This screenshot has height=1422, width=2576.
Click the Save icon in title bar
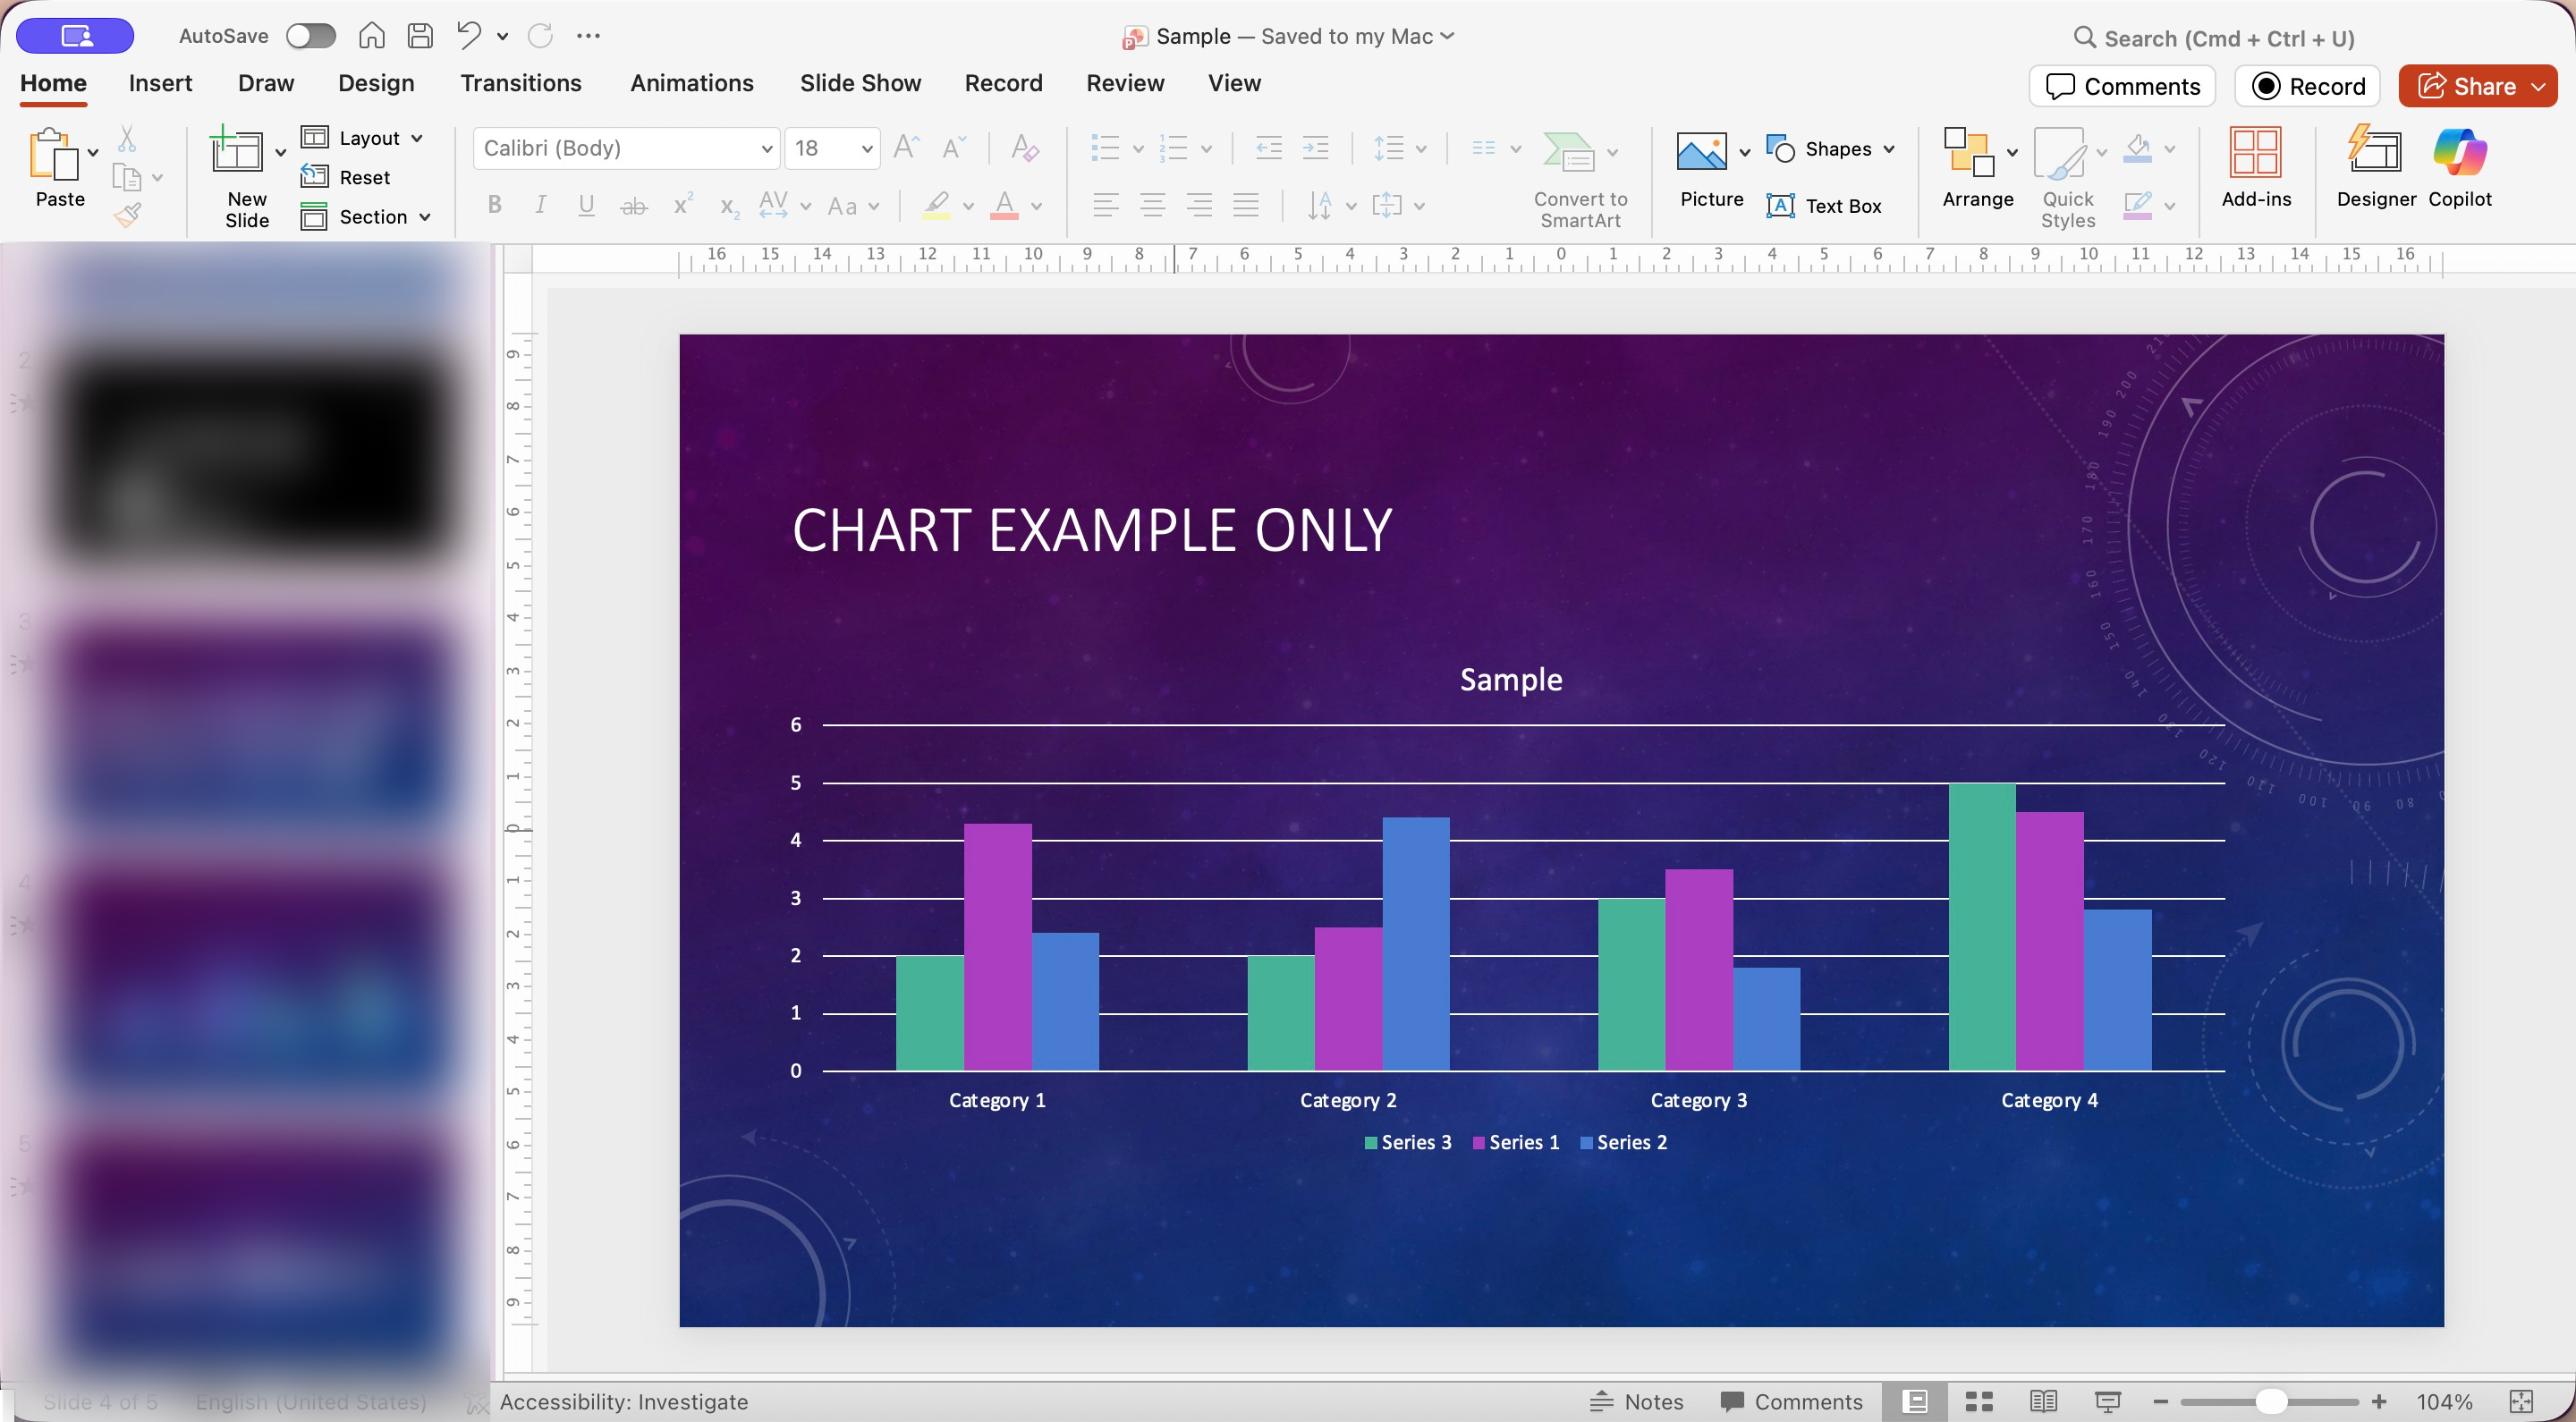[x=420, y=36]
